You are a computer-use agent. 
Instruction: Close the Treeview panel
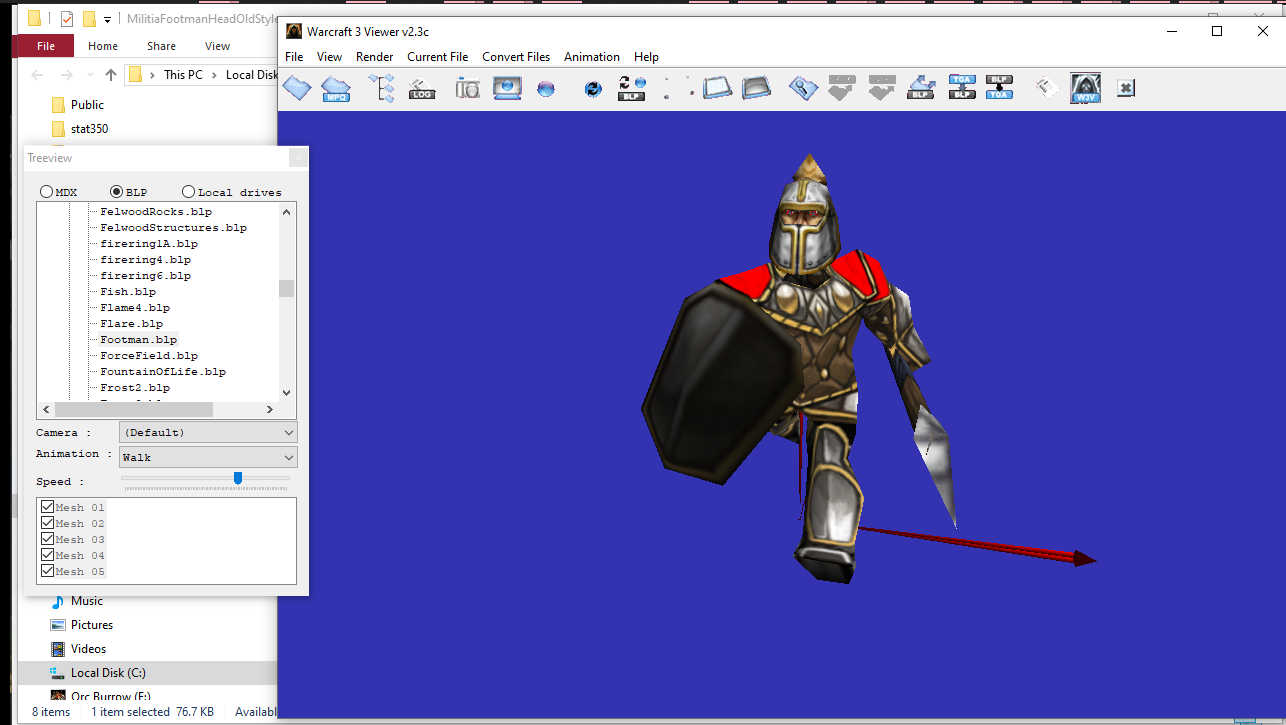(x=298, y=158)
